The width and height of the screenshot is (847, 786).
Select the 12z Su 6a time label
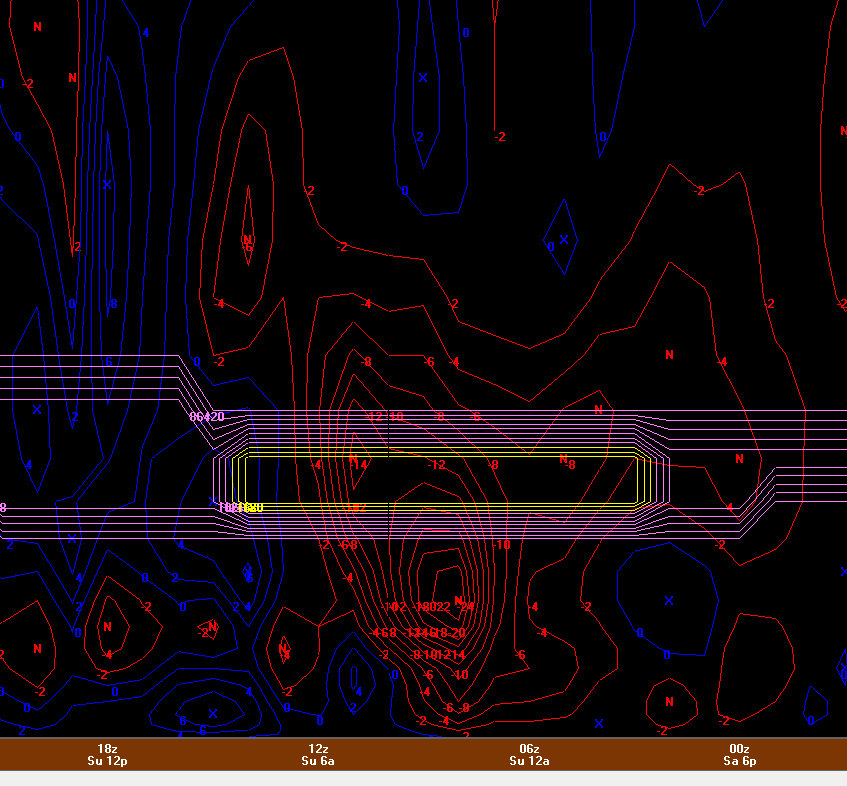tap(318, 755)
